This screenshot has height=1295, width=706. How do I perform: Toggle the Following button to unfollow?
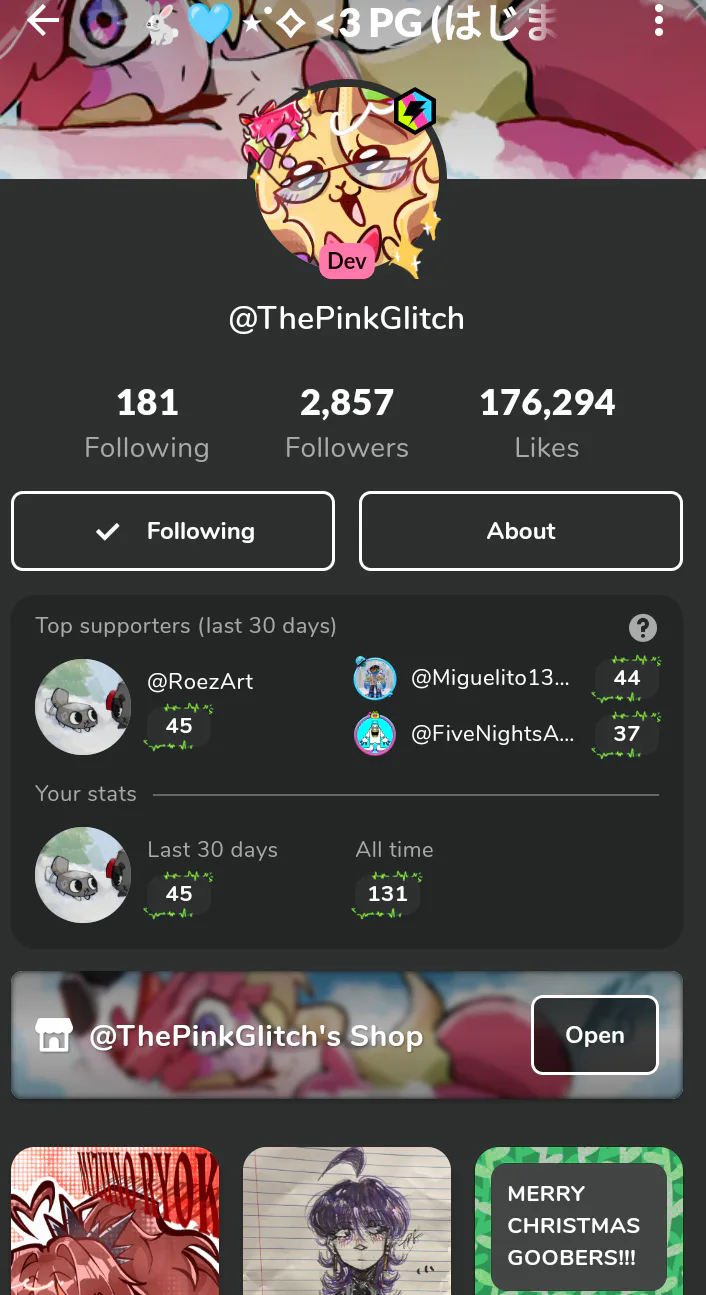[173, 531]
